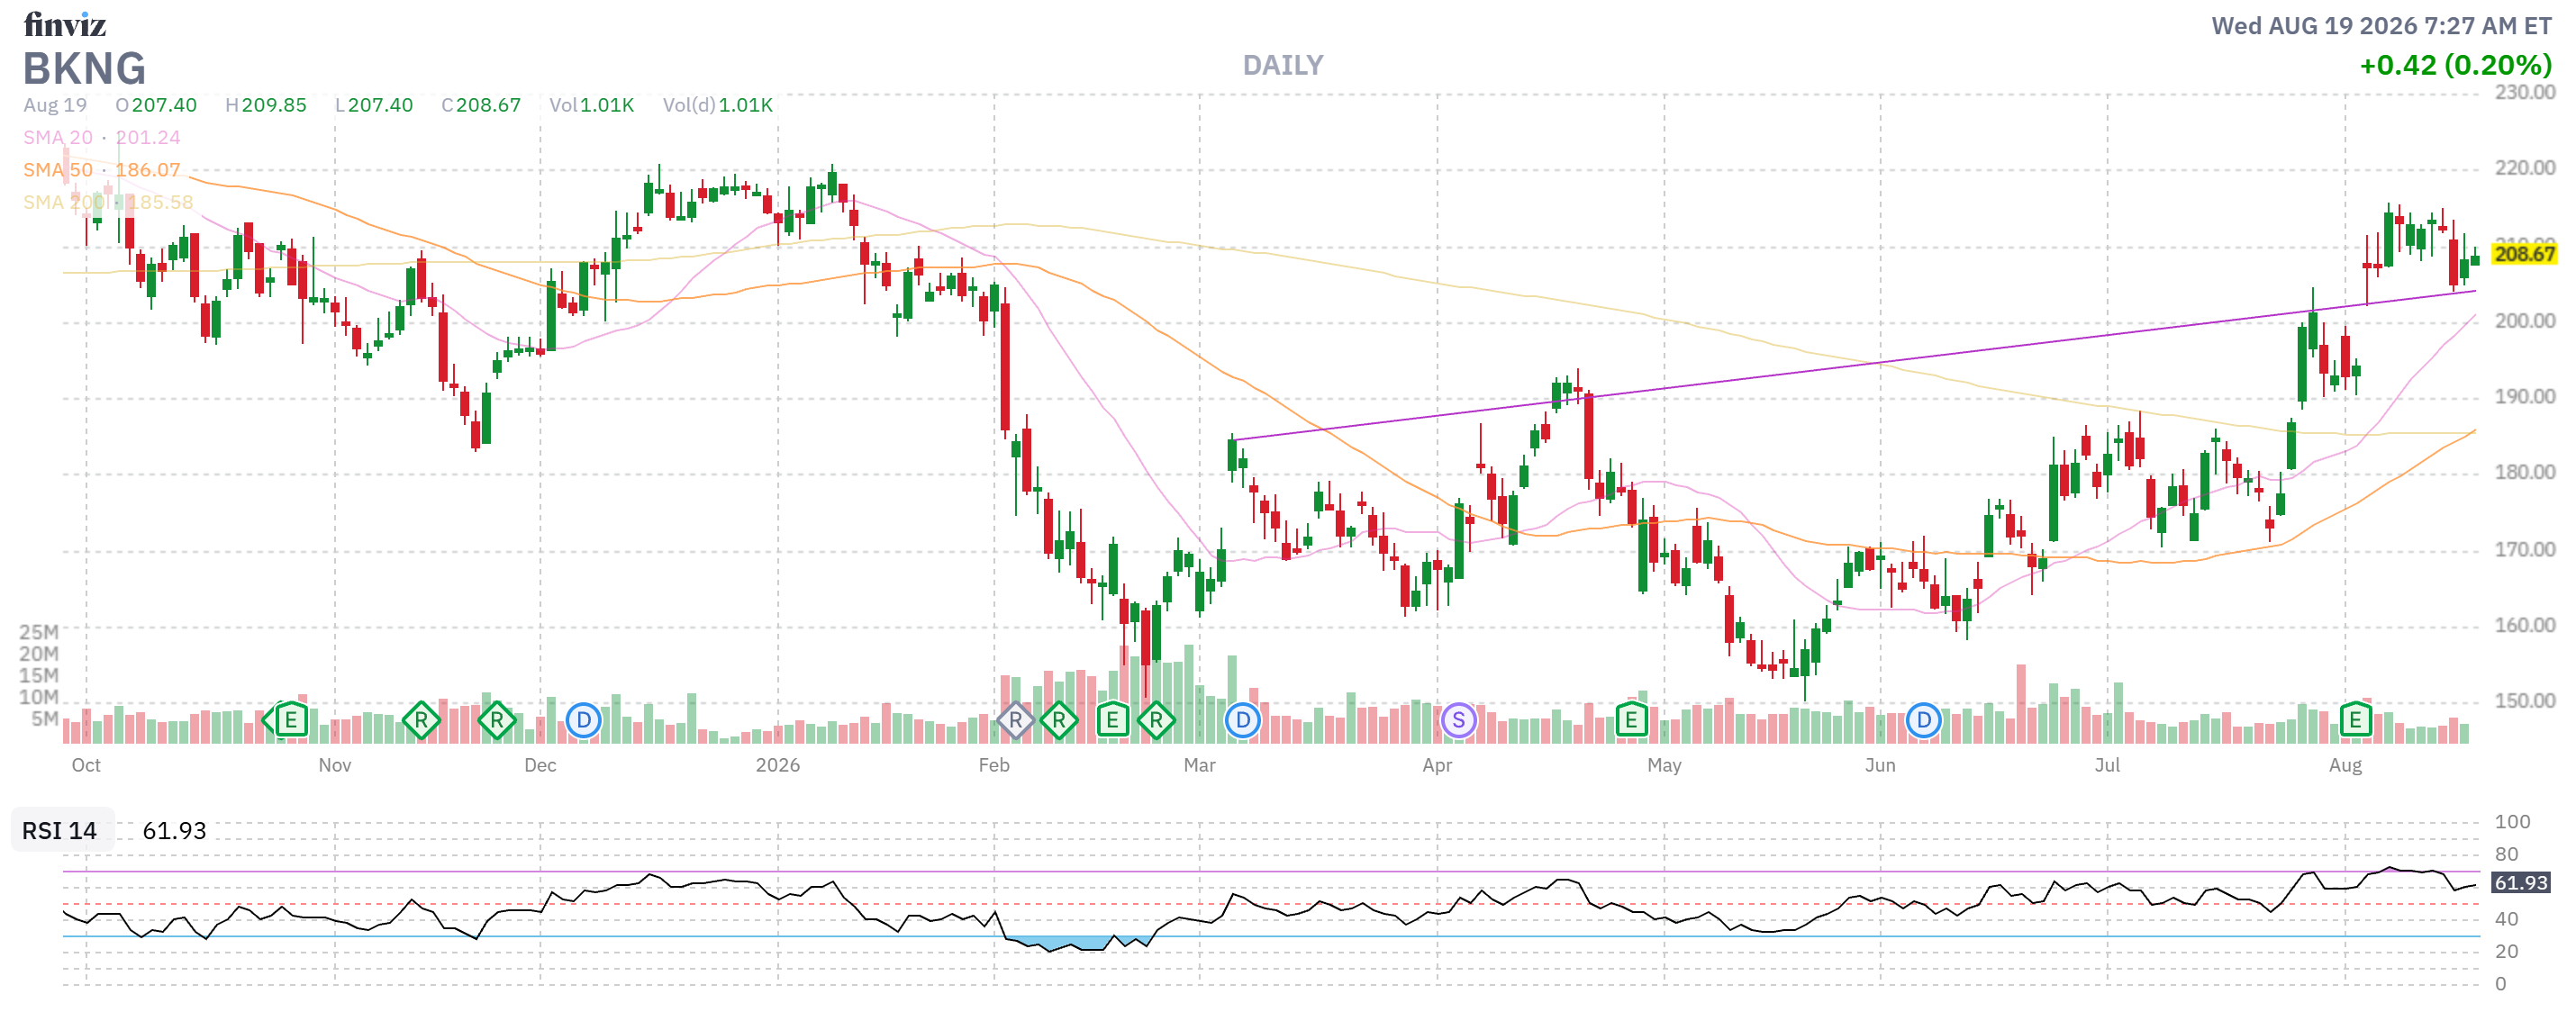Click the 25M volume axis label
Viewport: 2576px width, 1012px height.
point(39,632)
